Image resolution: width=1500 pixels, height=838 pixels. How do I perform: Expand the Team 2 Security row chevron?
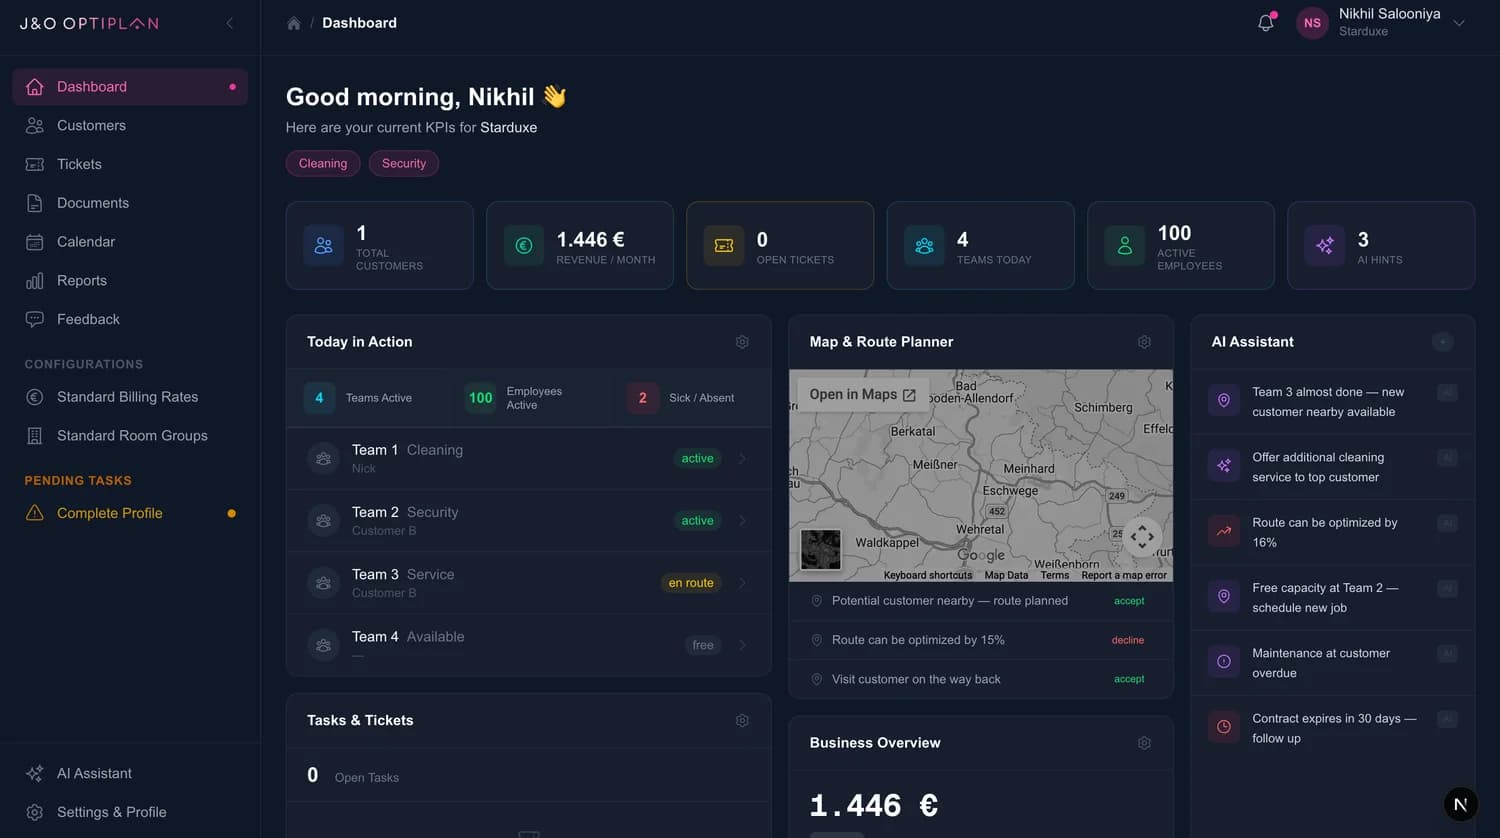(x=742, y=521)
